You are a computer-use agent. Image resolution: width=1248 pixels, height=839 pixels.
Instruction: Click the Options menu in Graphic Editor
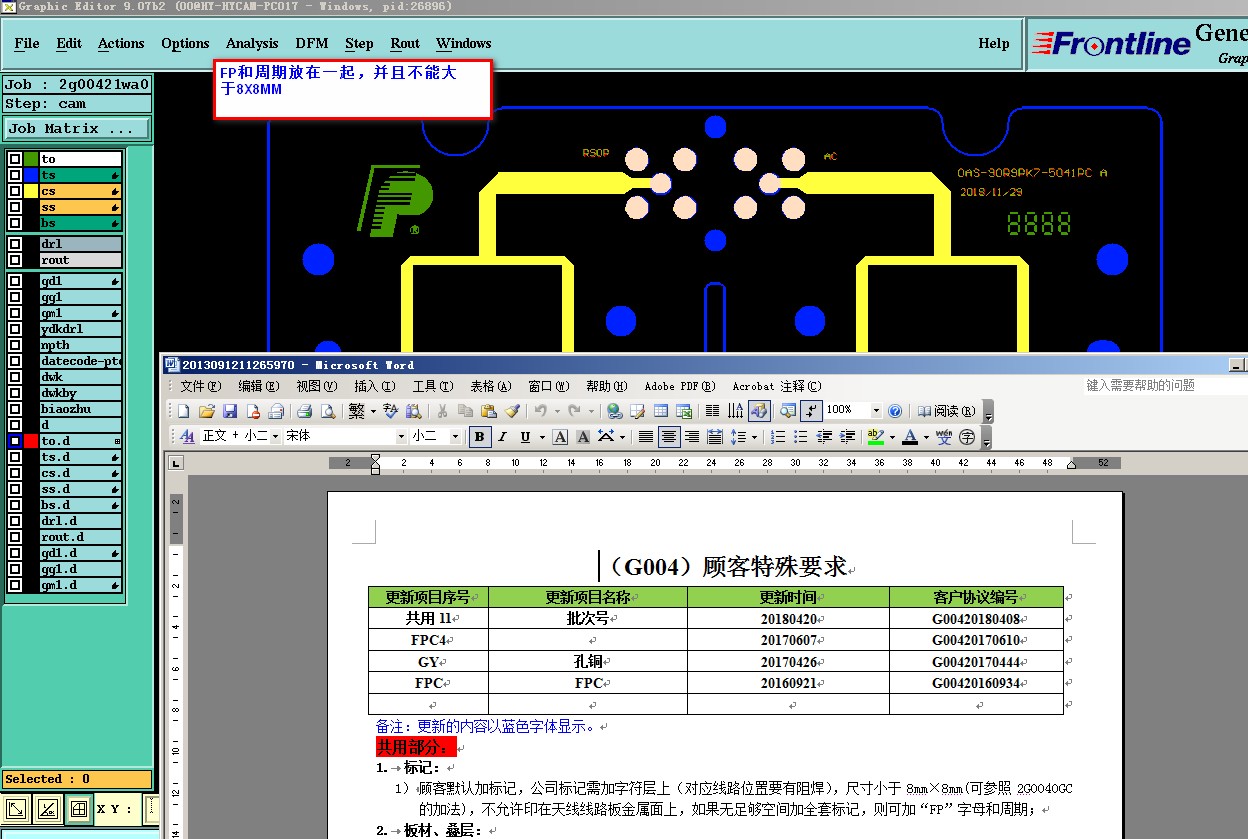coord(186,43)
